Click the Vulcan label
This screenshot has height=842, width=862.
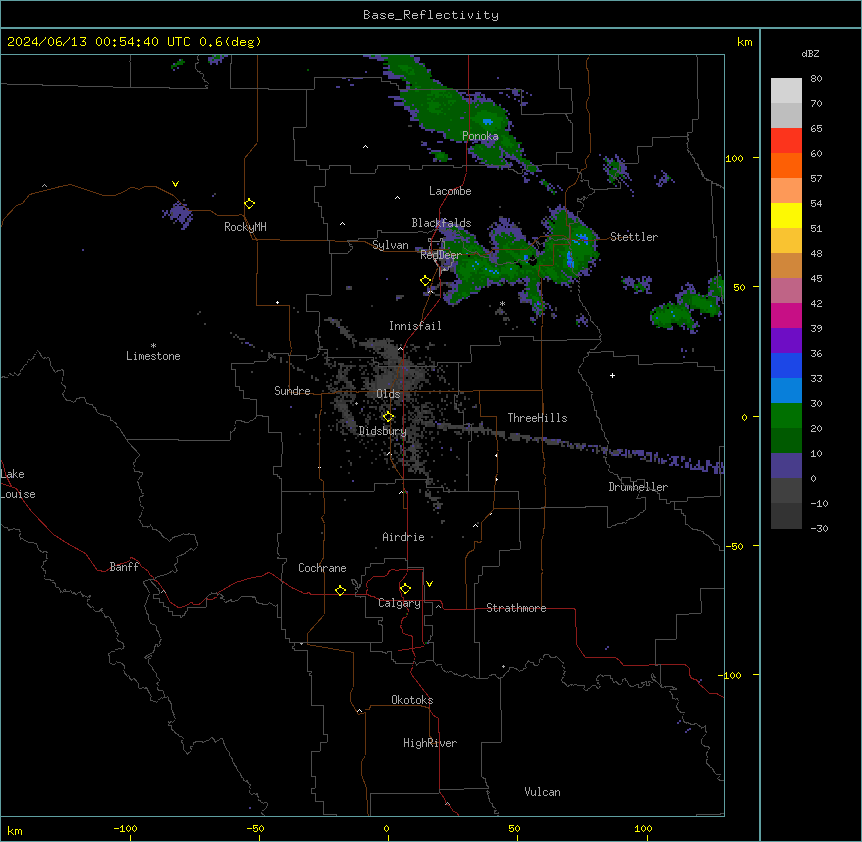(543, 792)
